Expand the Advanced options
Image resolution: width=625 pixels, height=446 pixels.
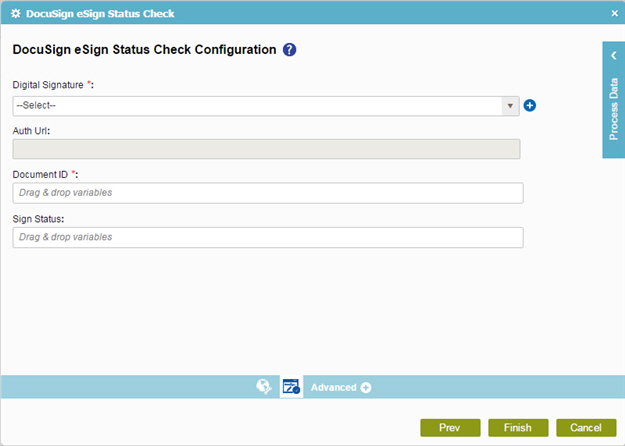point(341,387)
